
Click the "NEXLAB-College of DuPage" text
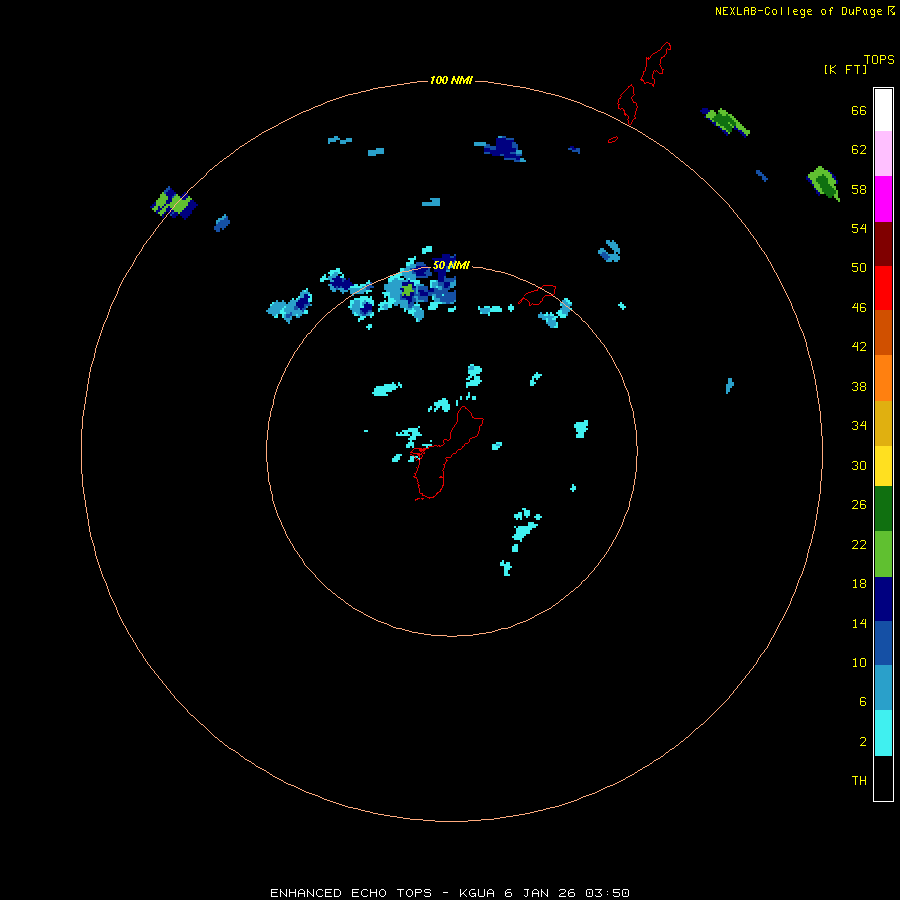point(798,11)
